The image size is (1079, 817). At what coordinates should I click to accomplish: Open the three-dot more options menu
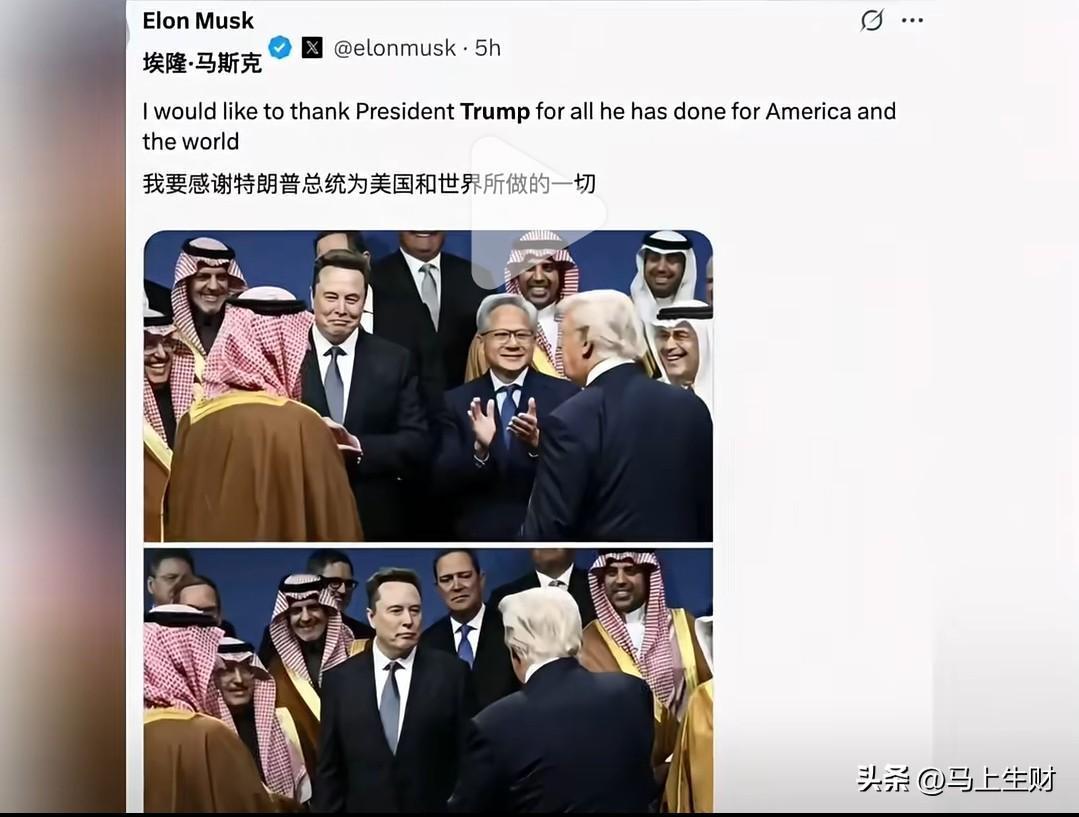coord(912,20)
